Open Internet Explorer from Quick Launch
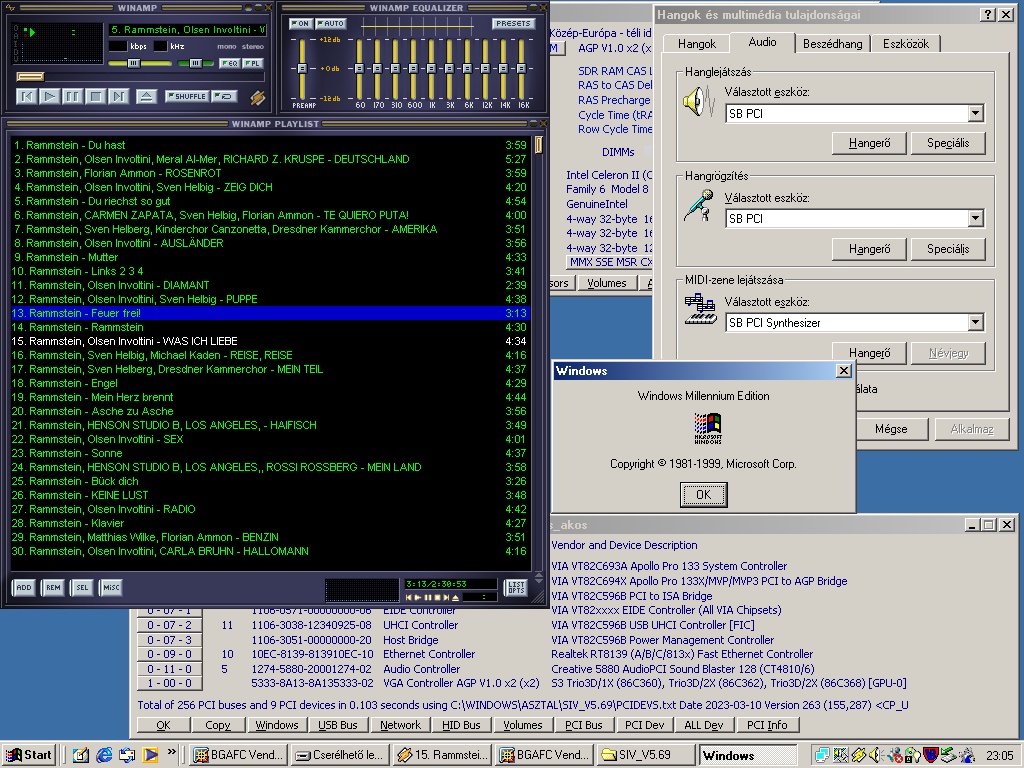Image resolution: width=1024 pixels, height=768 pixels. 103,755
